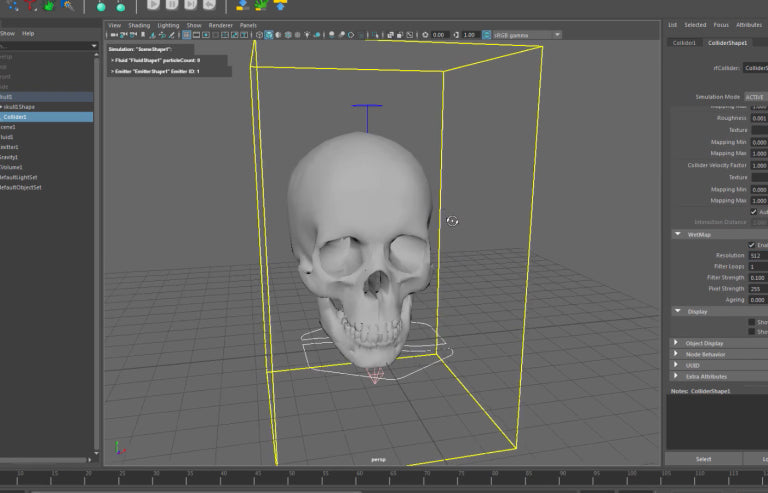Expand the Object Display section
Image resolution: width=768 pixels, height=493 pixels.
coord(676,343)
